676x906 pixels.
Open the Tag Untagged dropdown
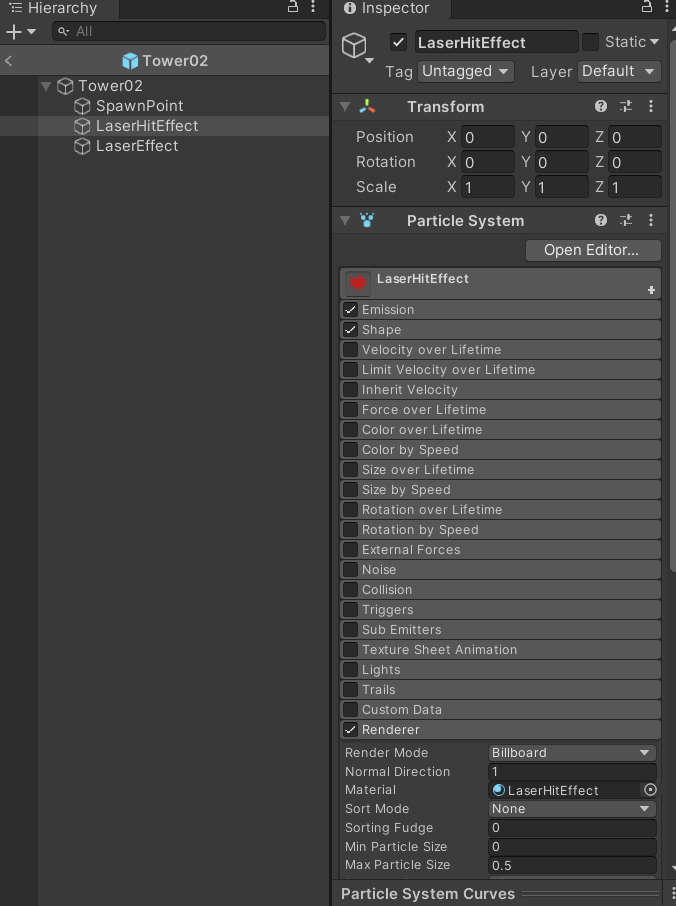pyautogui.click(x=465, y=72)
